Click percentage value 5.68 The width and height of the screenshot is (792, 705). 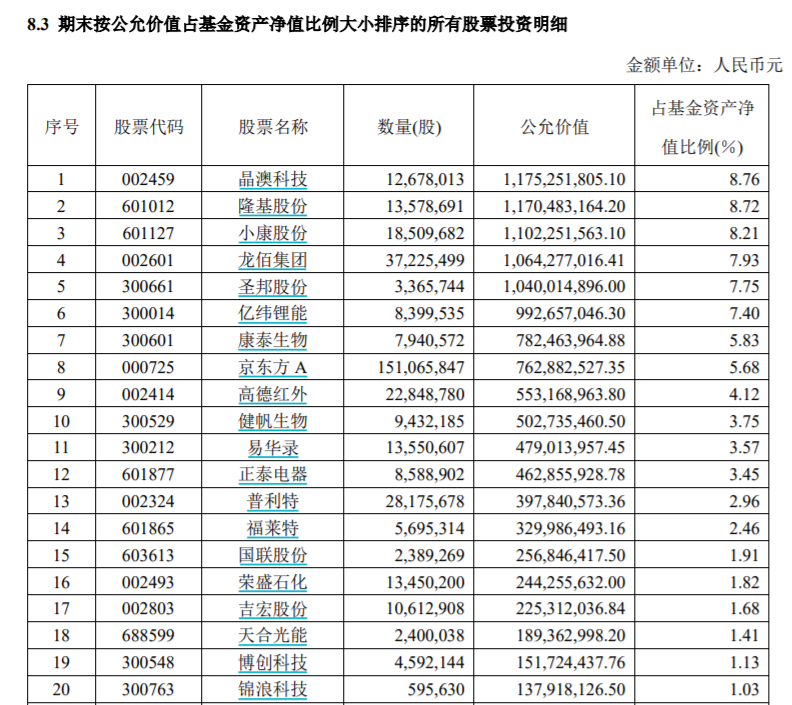pyautogui.click(x=744, y=367)
